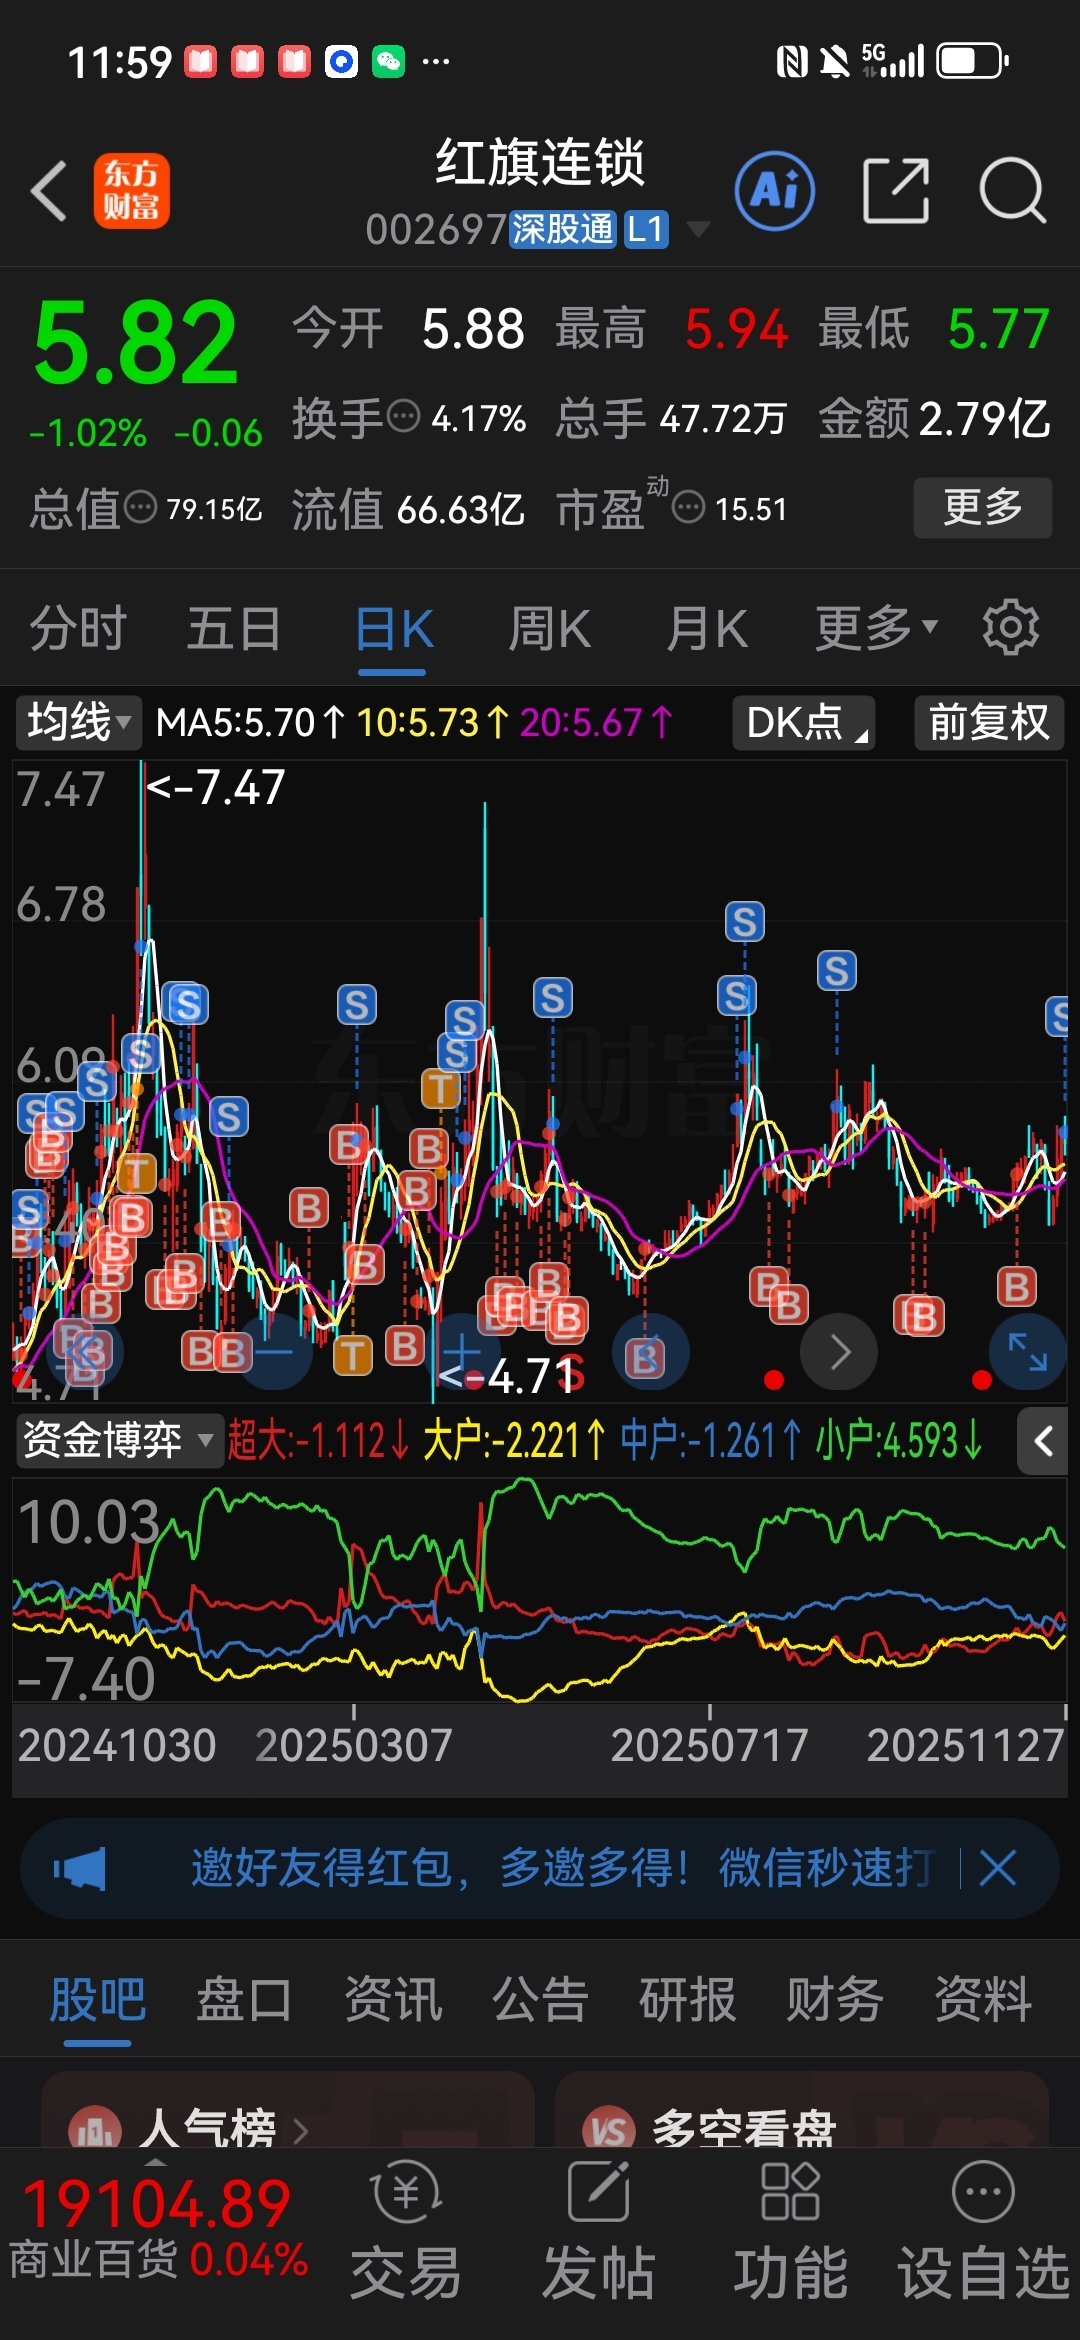Open the 资讯 tab

click(x=393, y=2000)
